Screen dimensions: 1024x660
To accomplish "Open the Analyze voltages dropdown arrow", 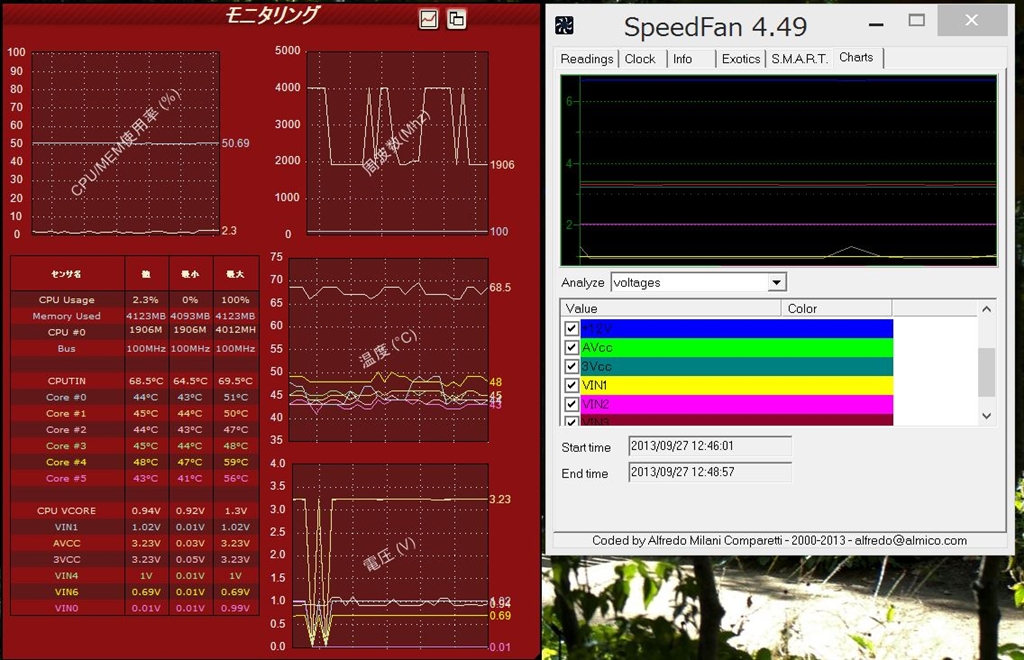I will pos(776,283).
